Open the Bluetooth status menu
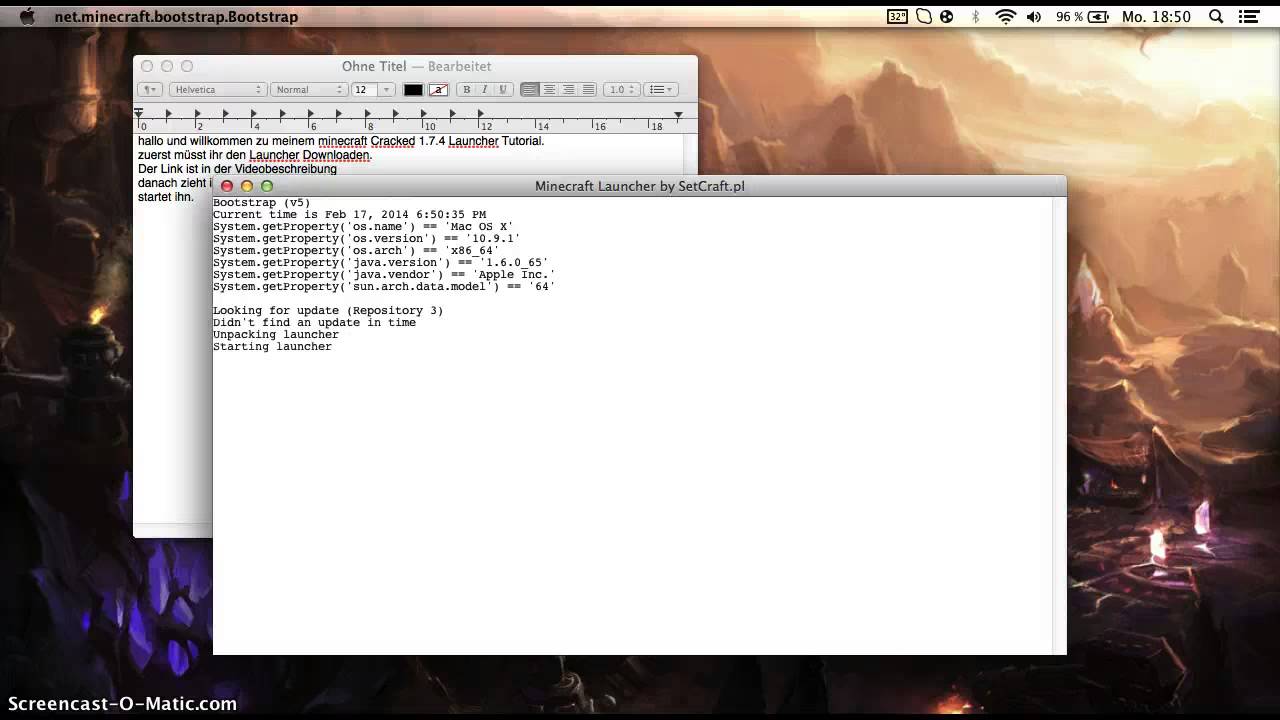Image resolution: width=1280 pixels, height=720 pixels. (976, 17)
